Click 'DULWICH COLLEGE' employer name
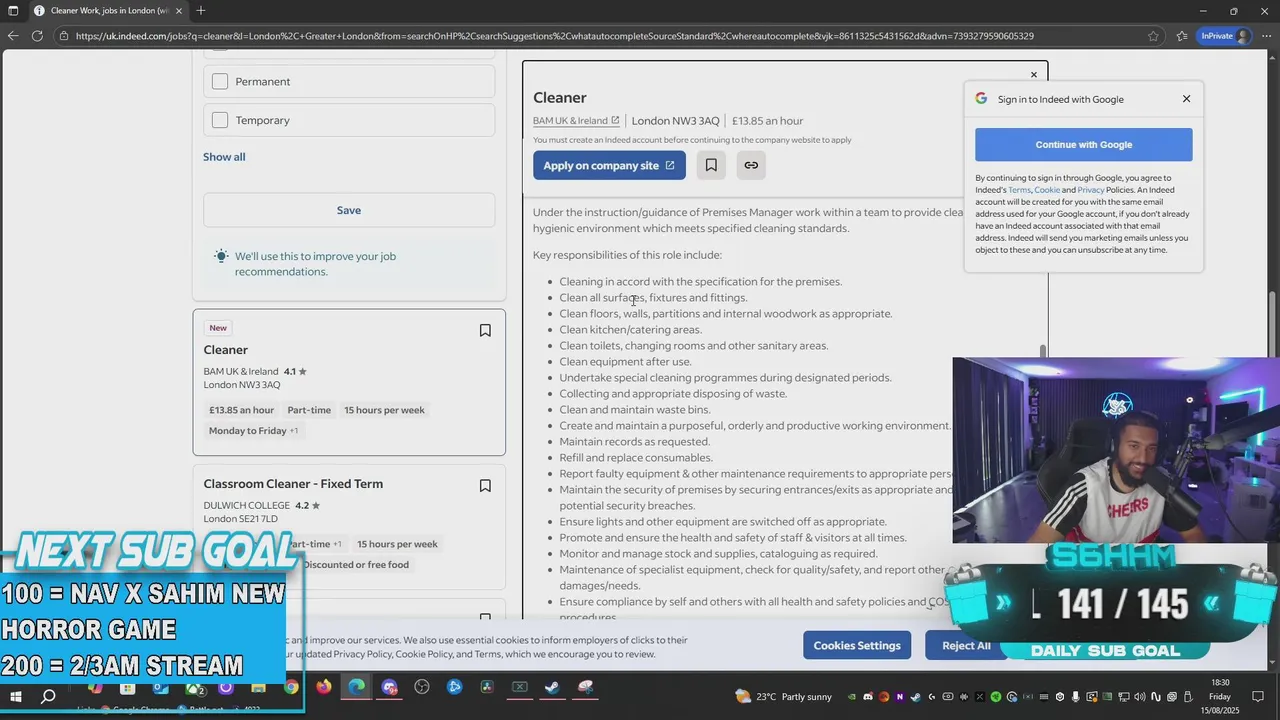 click(247, 506)
